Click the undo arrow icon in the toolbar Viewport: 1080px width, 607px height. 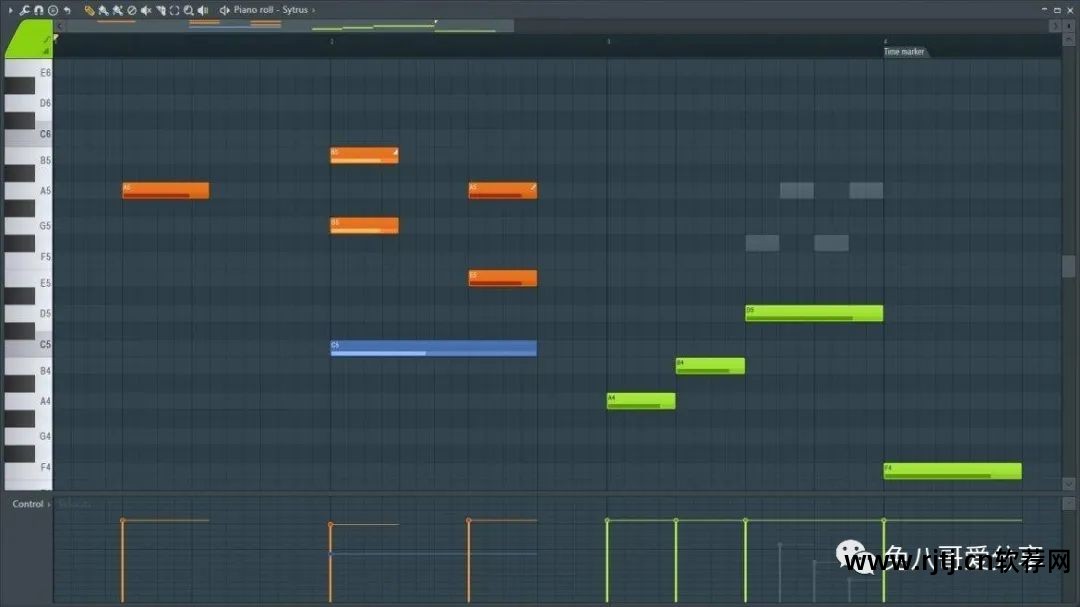tap(67, 10)
